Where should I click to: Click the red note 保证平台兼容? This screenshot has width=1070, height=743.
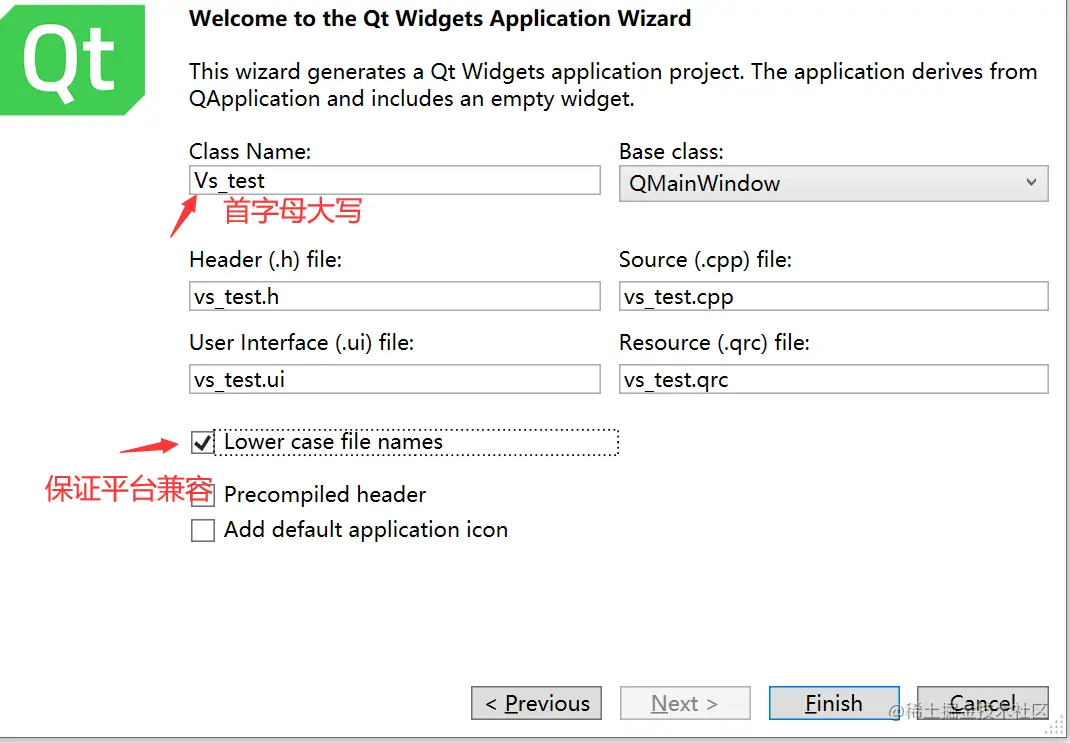pos(128,490)
